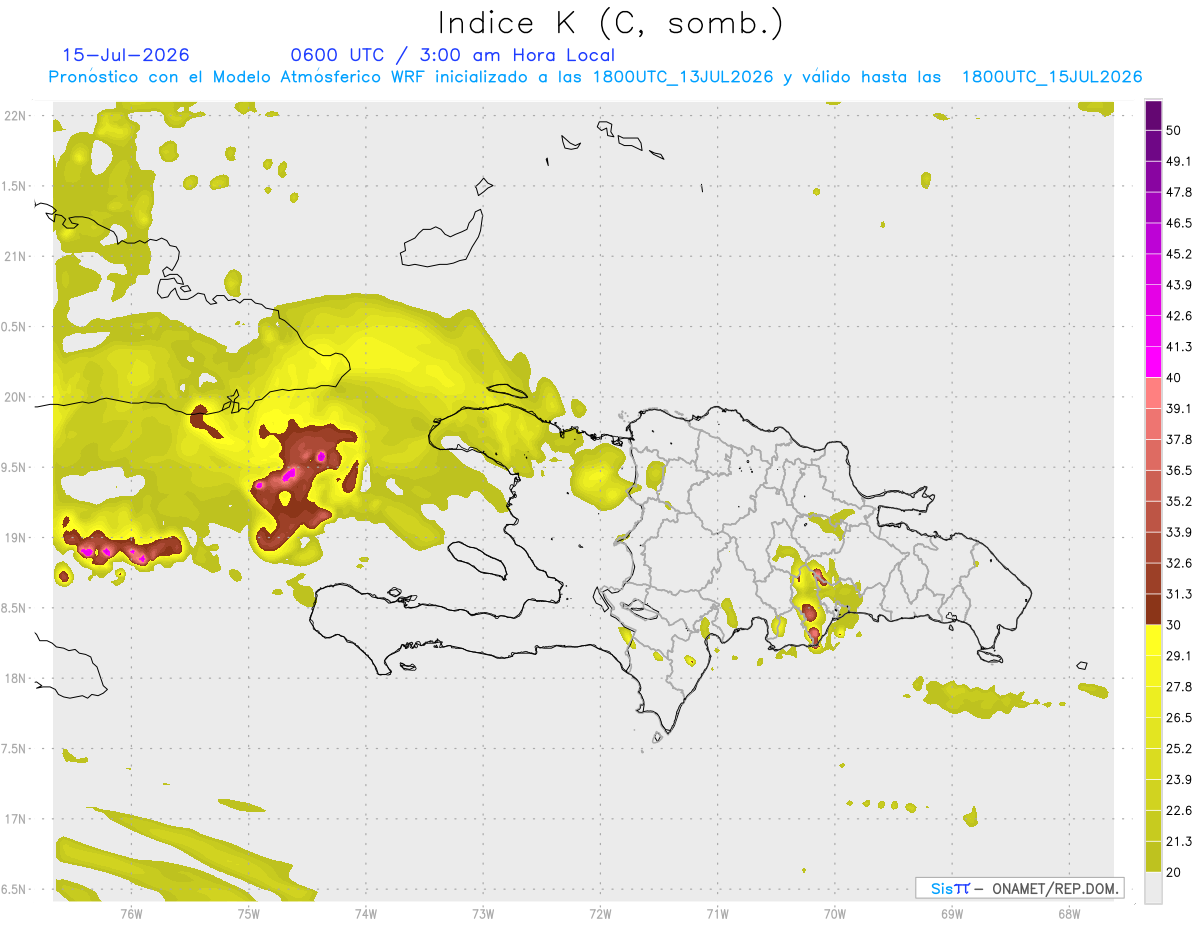1200x927 pixels.
Task: Click the legend value "46.5"
Action: pos(1179,223)
